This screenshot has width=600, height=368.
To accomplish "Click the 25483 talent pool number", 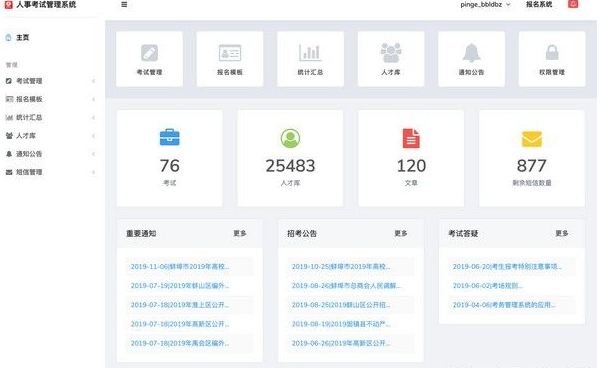I will tap(290, 166).
